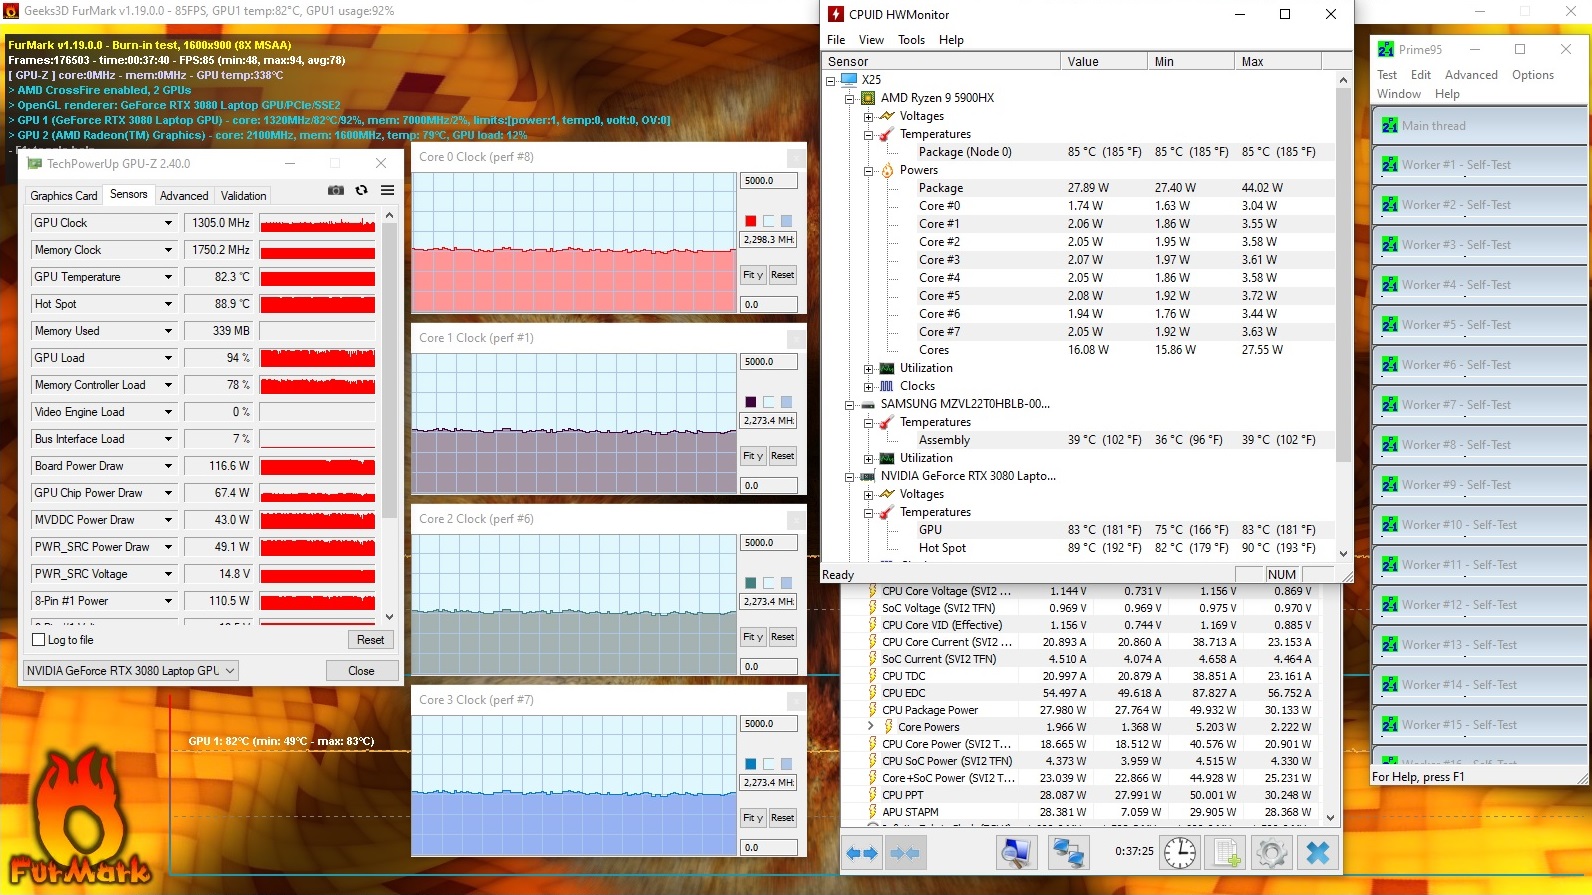Click Reset in Core 0 Clock graph
1592x895 pixels.
(x=782, y=275)
